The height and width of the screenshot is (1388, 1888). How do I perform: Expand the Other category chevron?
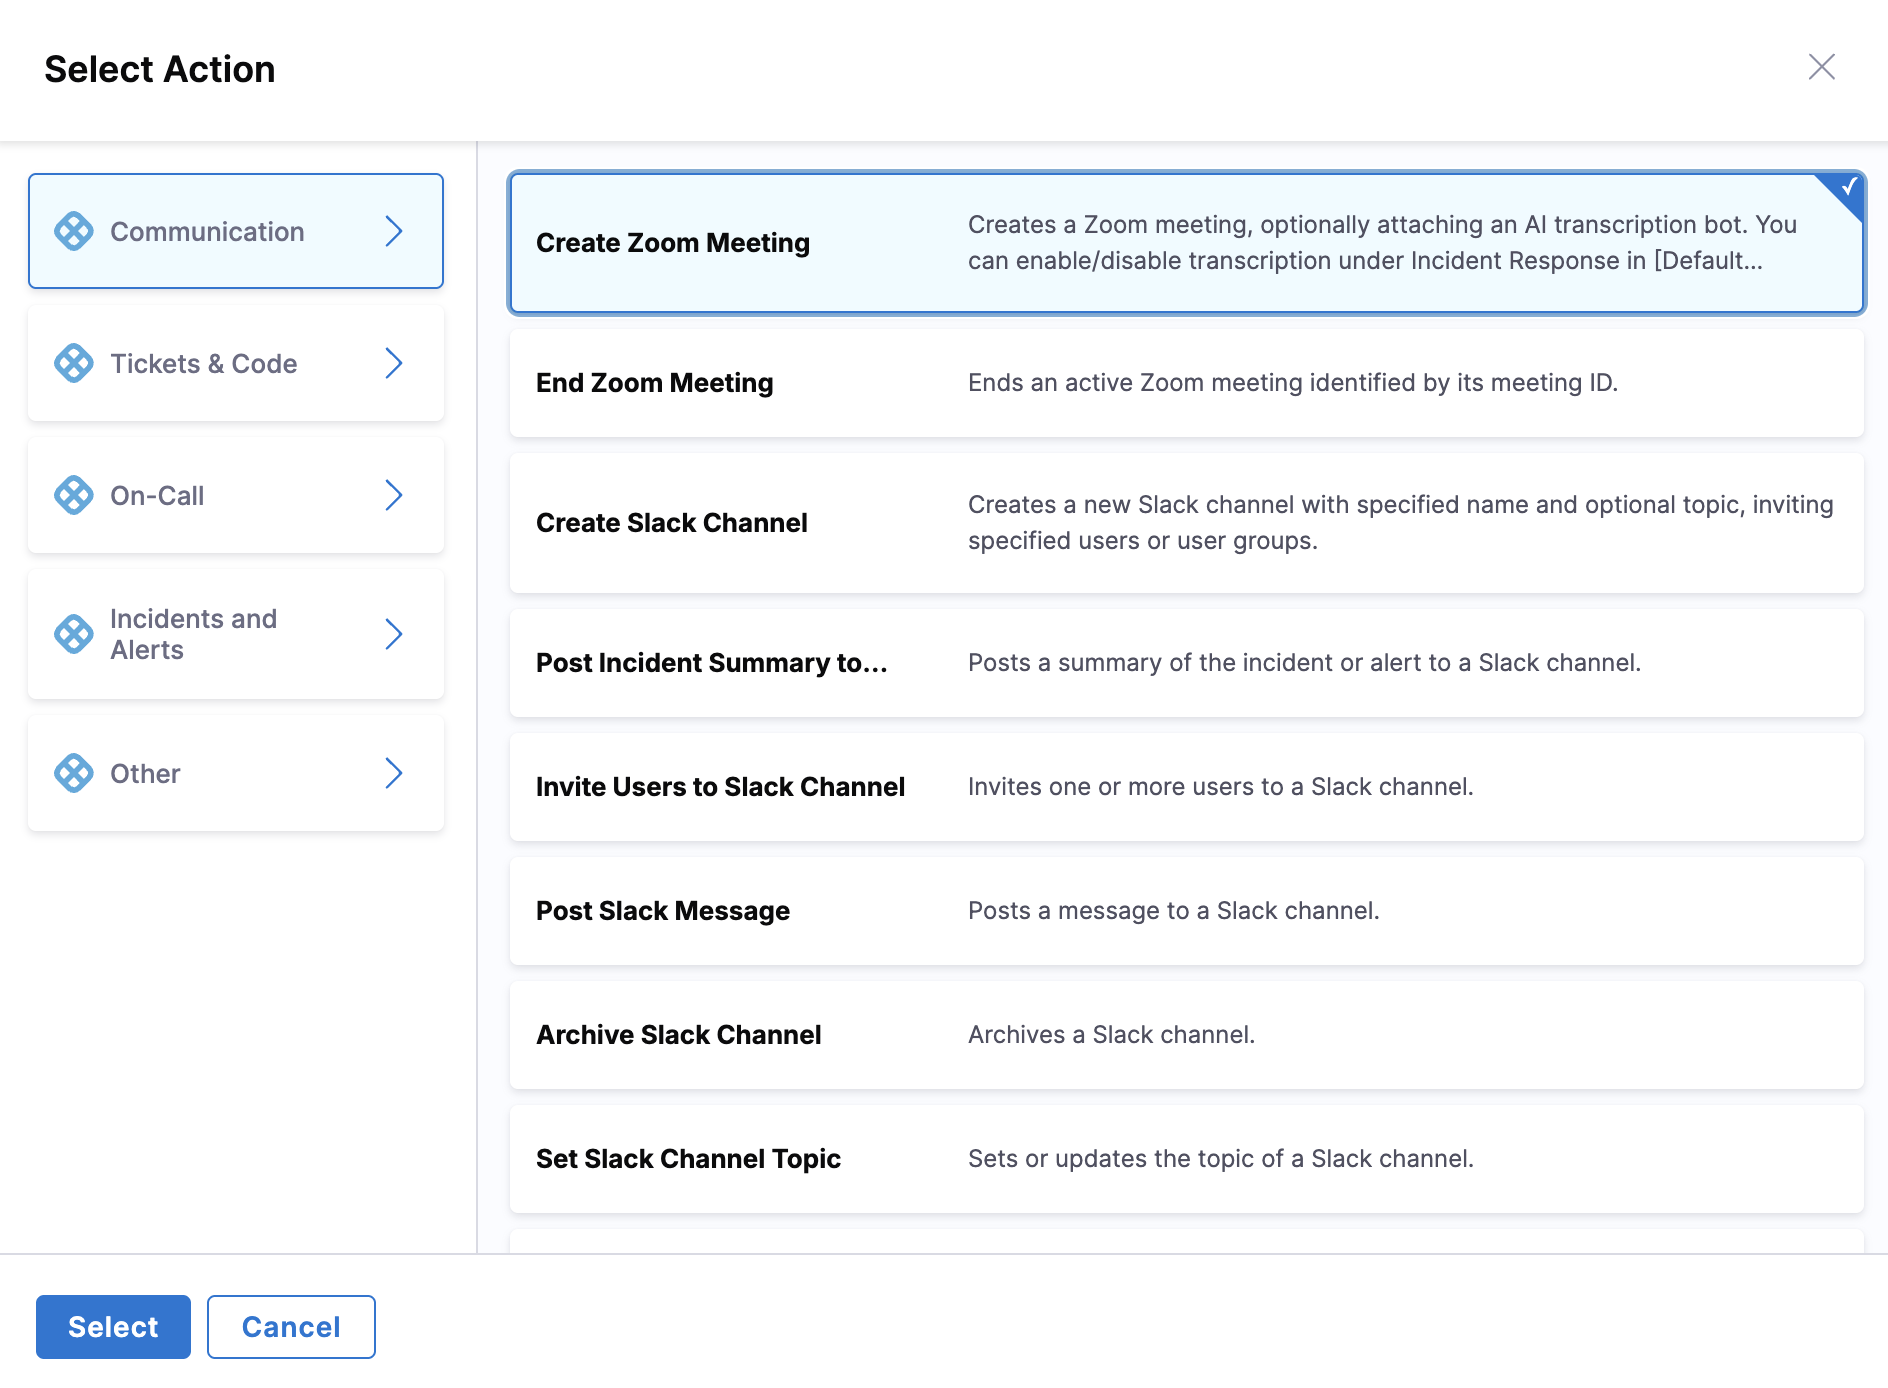[x=394, y=773]
